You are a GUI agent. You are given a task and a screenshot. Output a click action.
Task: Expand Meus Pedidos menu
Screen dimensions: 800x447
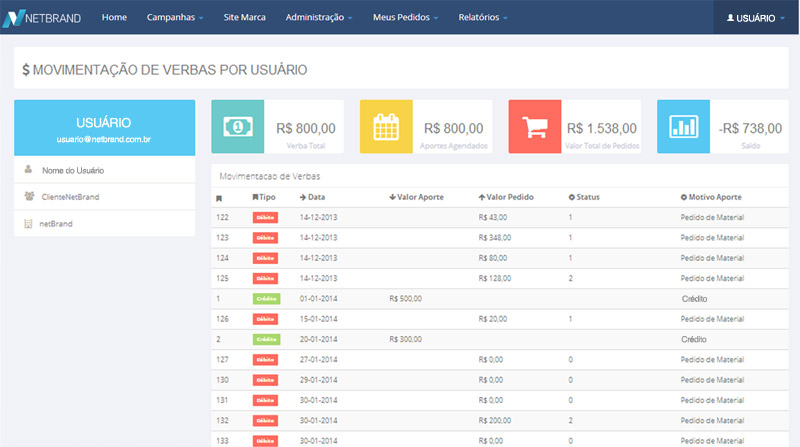(x=406, y=17)
